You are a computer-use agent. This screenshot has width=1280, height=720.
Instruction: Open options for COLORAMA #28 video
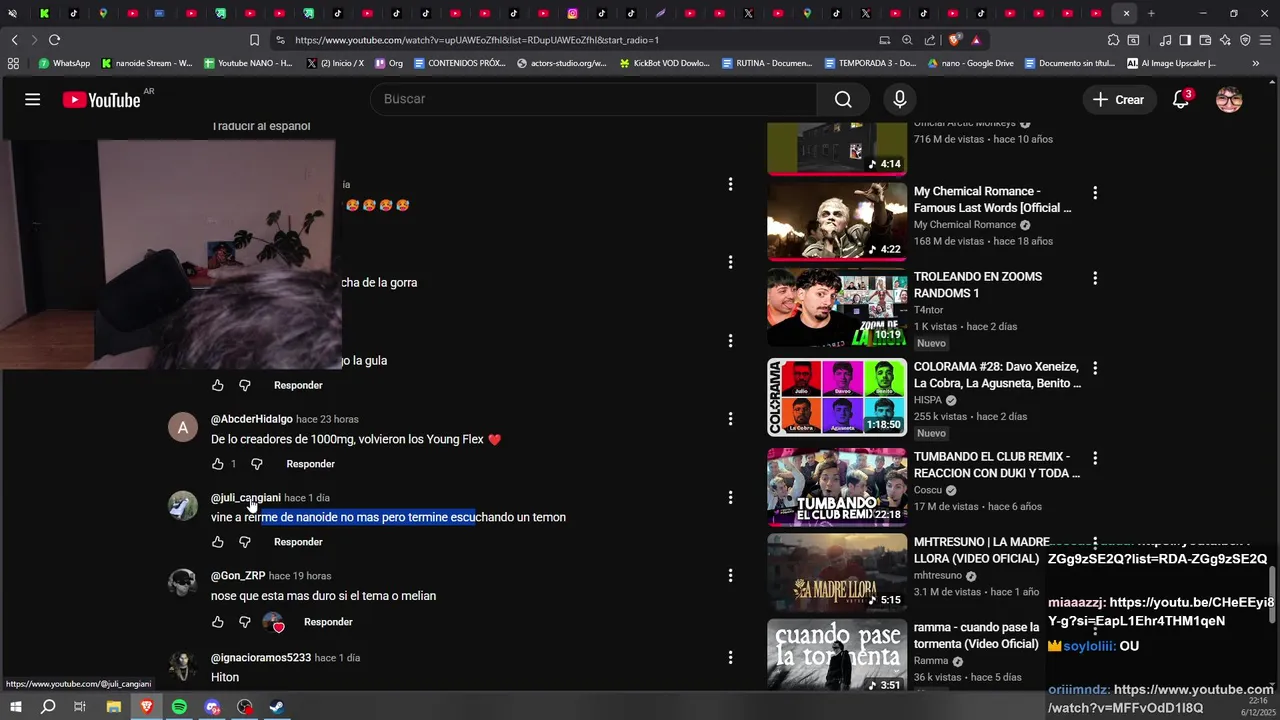click(1095, 368)
